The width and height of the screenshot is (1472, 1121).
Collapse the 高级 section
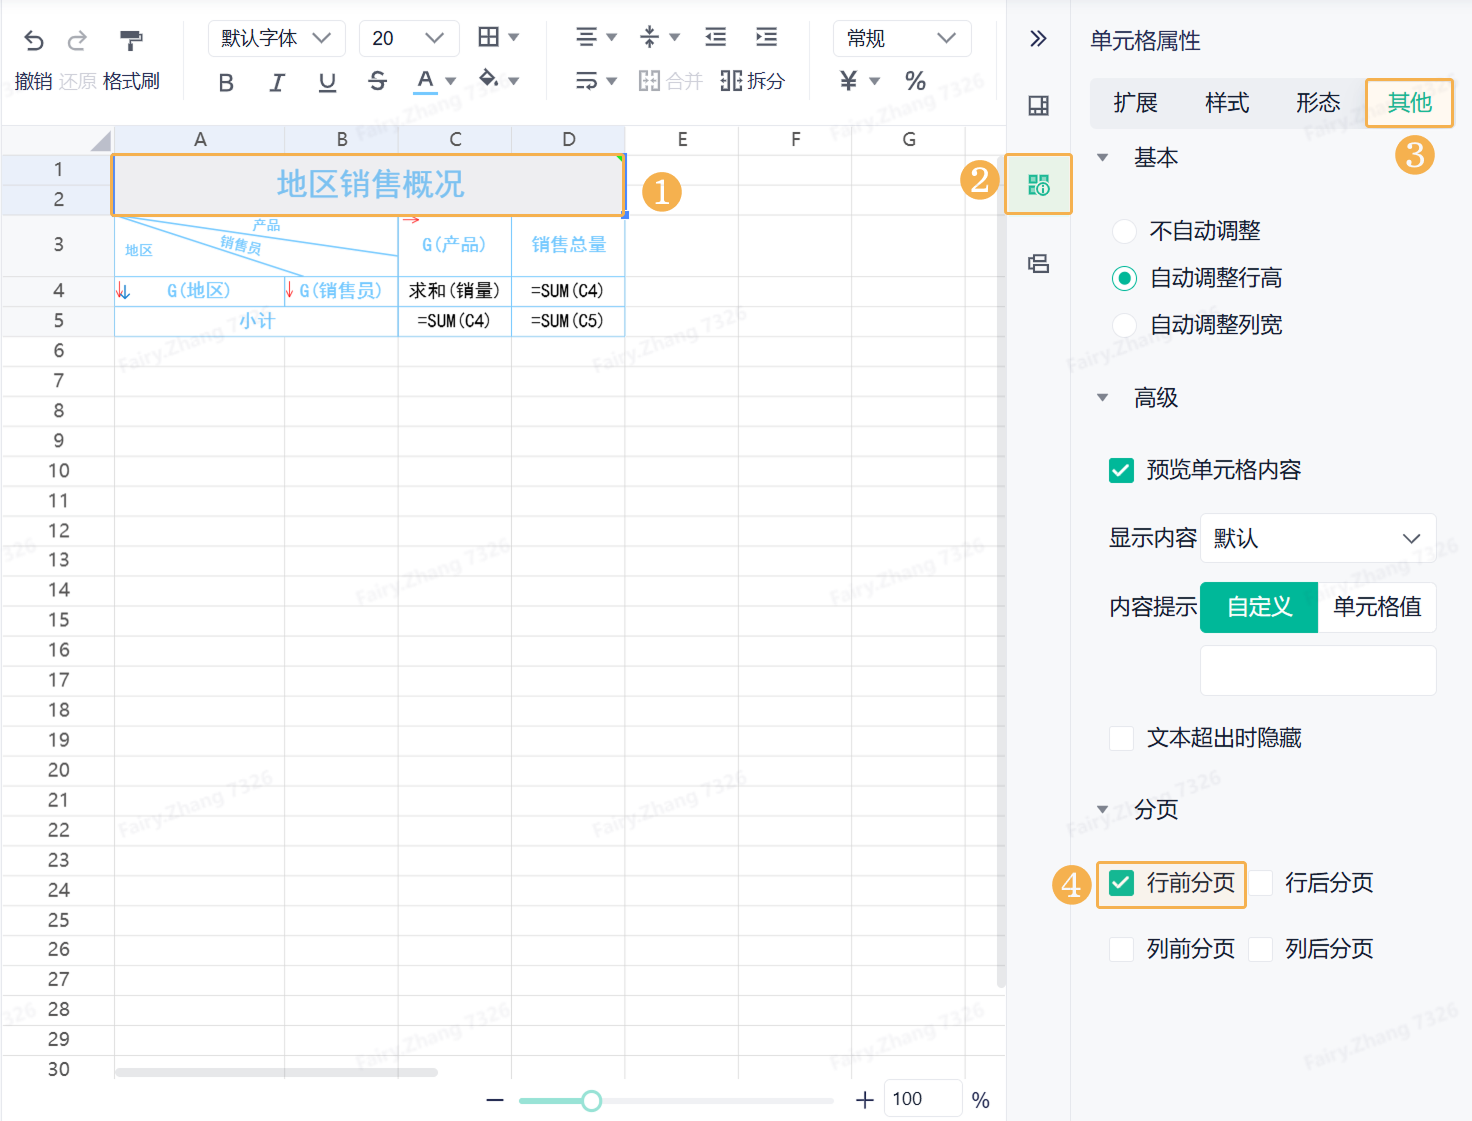1103,398
